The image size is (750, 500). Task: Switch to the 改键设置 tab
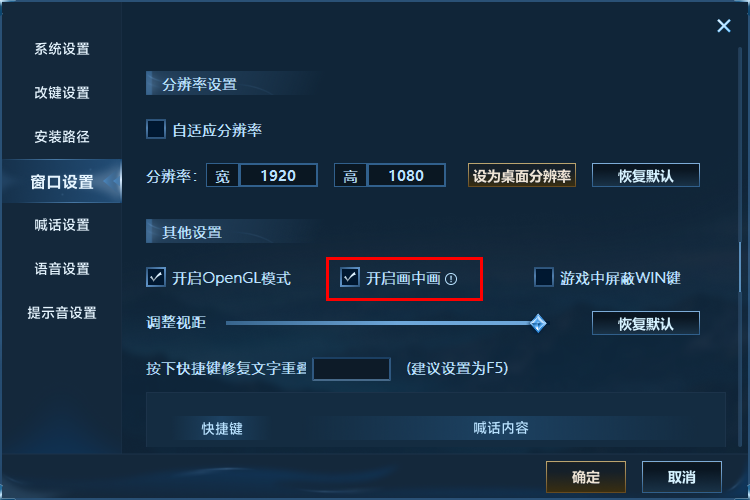pyautogui.click(x=62, y=93)
